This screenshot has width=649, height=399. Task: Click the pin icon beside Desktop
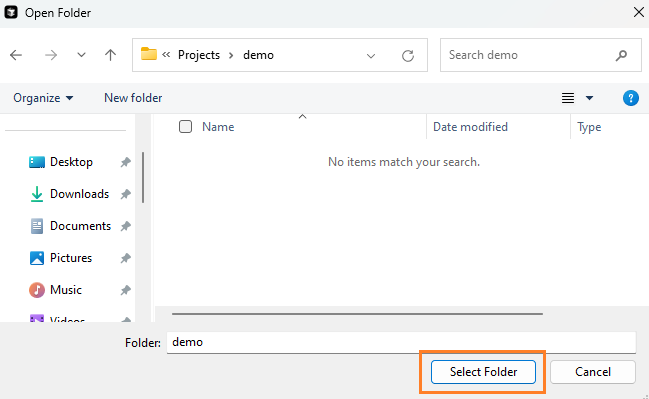pos(125,162)
